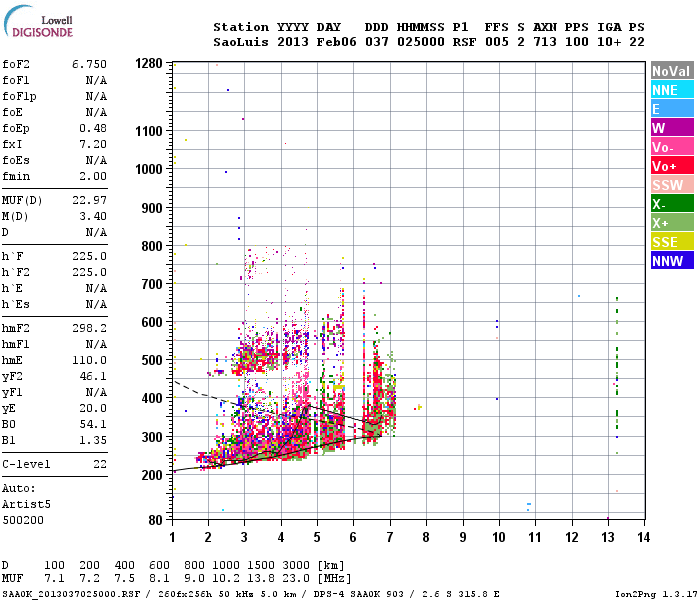
Task: Click the fmin value 2.00
Action: pyautogui.click(x=93, y=176)
